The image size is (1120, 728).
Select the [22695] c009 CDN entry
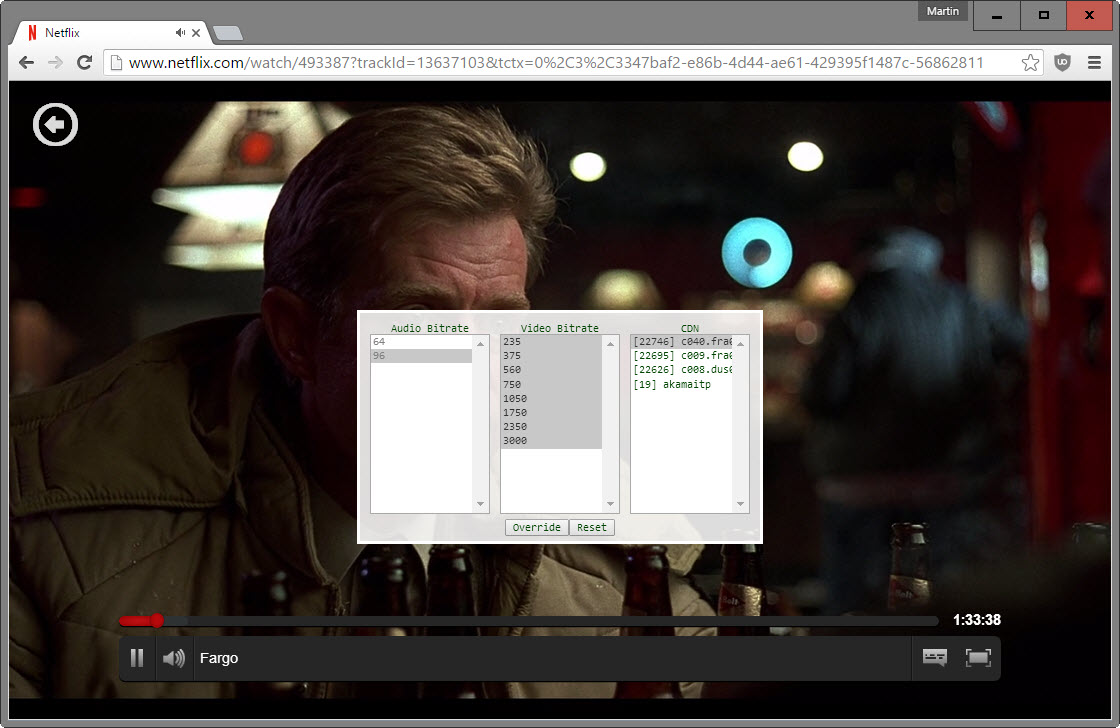click(682, 356)
